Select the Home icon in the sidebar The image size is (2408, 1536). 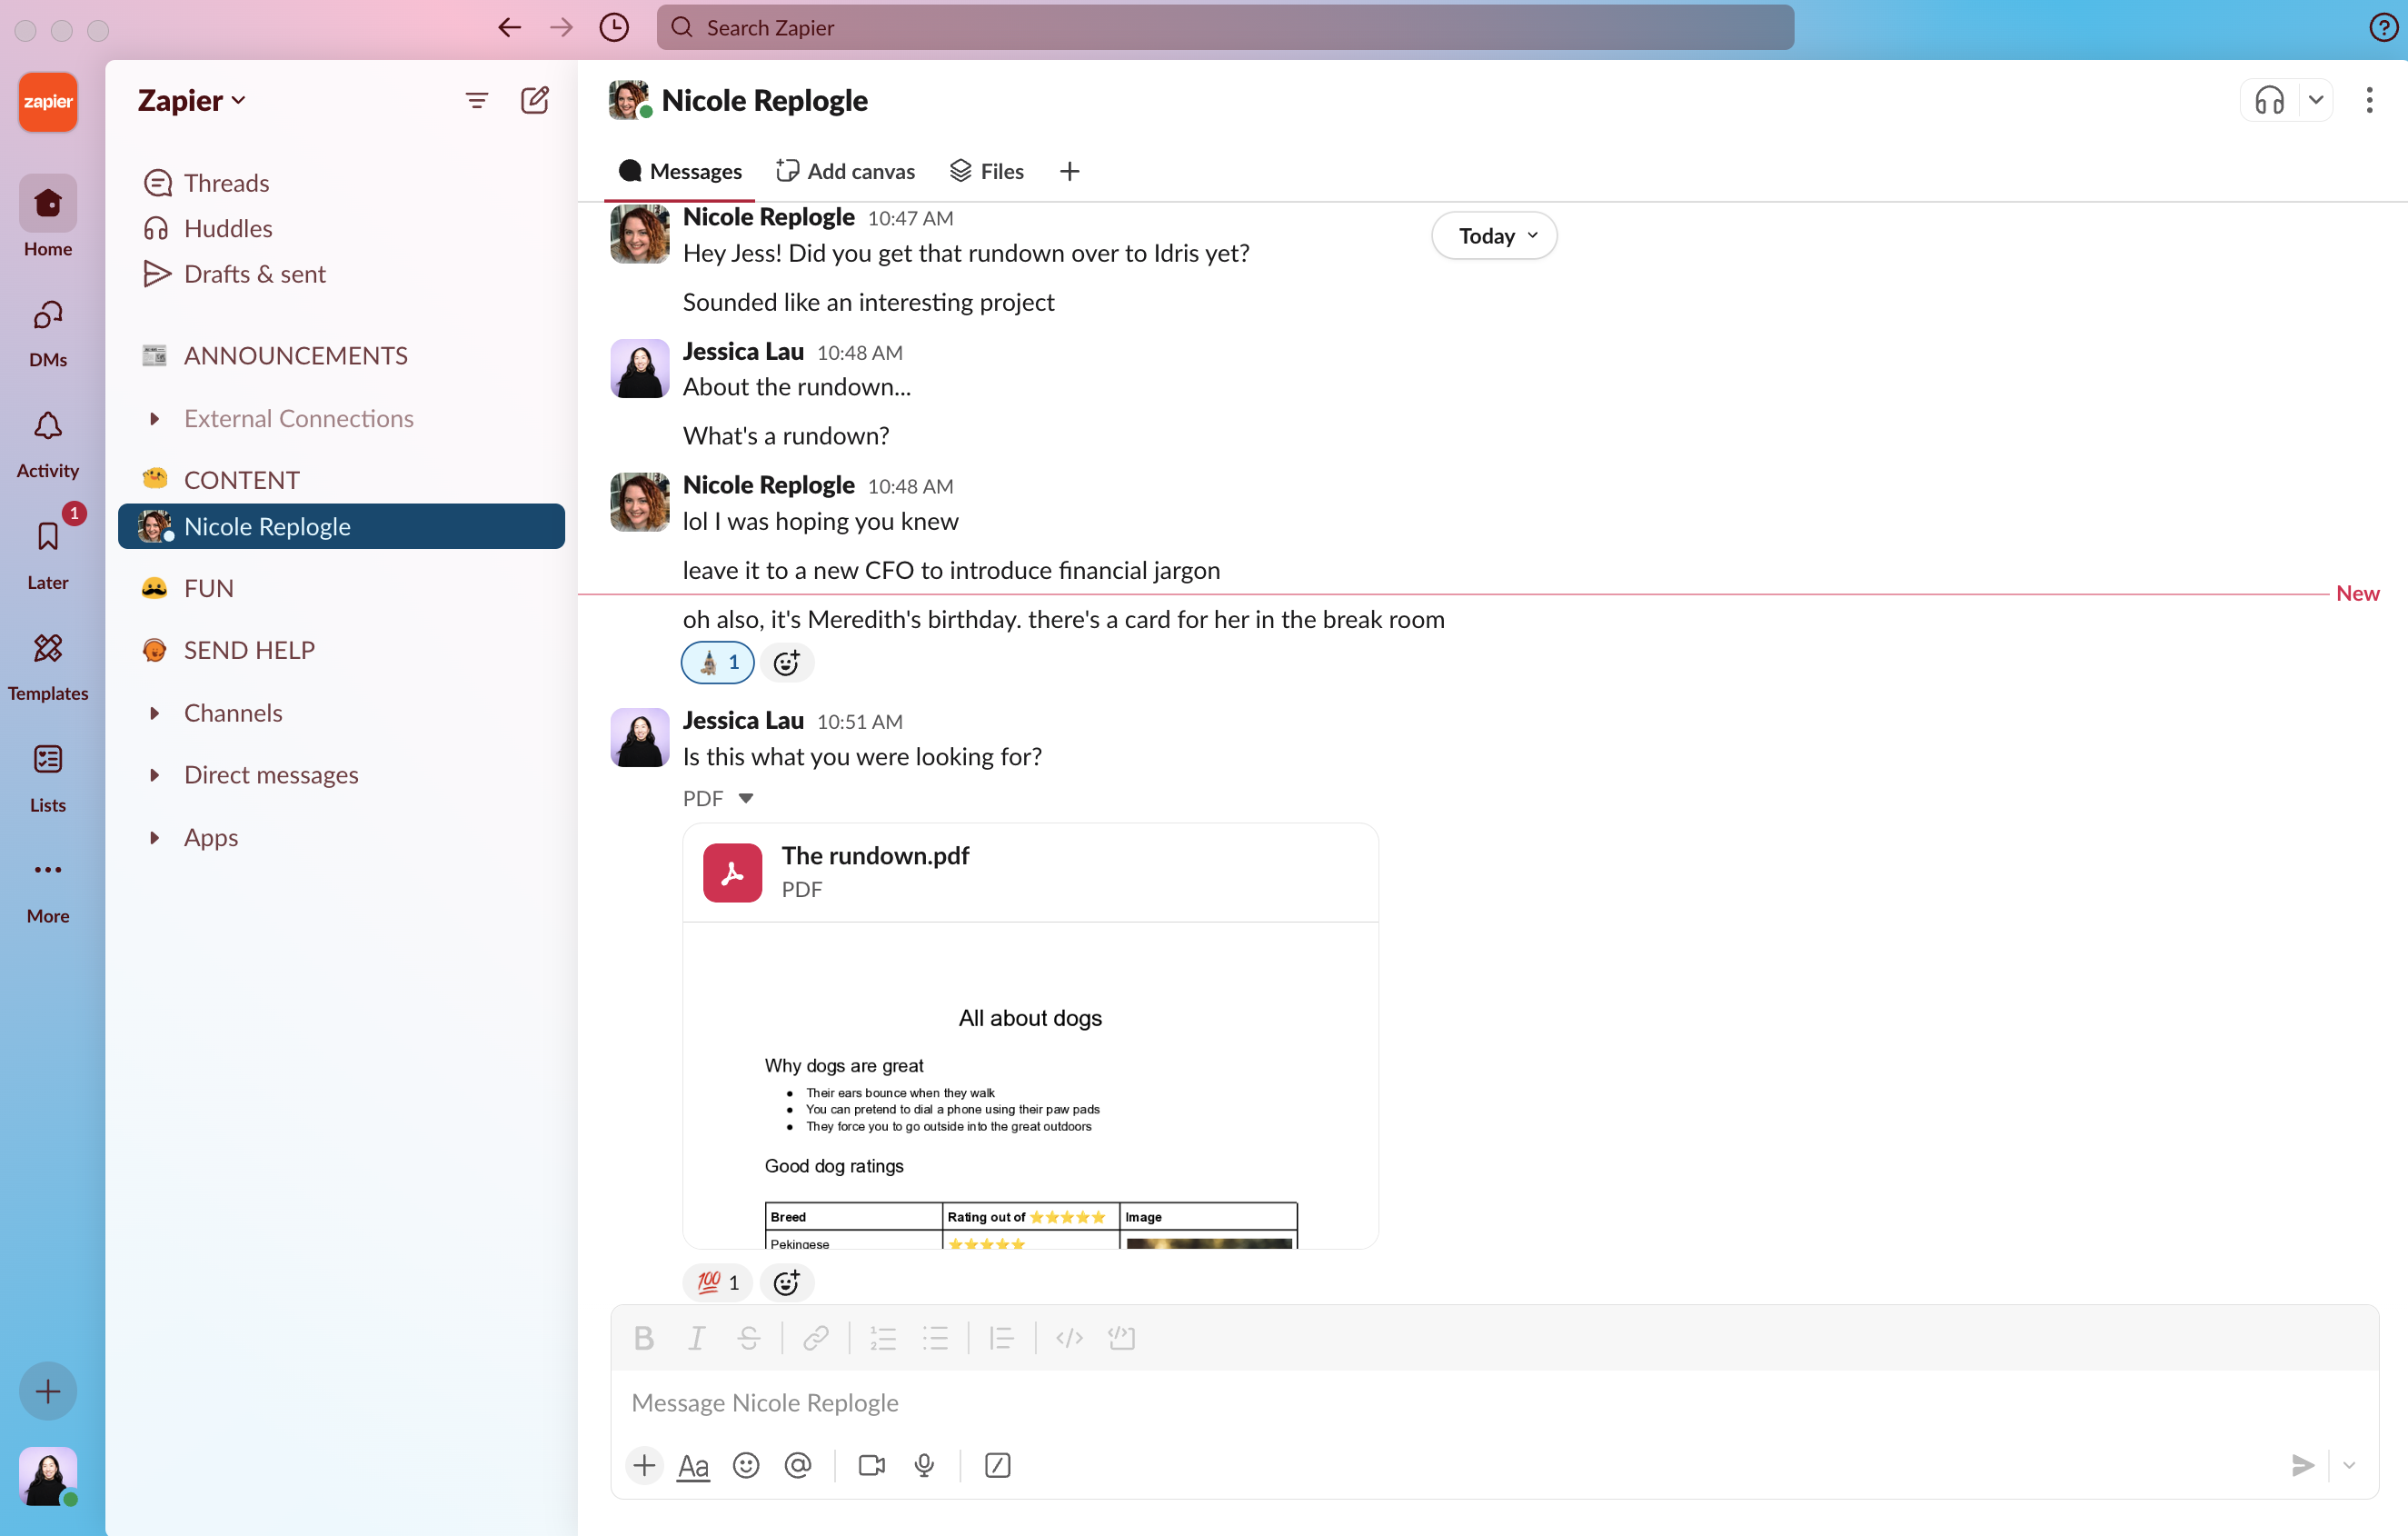(x=47, y=203)
